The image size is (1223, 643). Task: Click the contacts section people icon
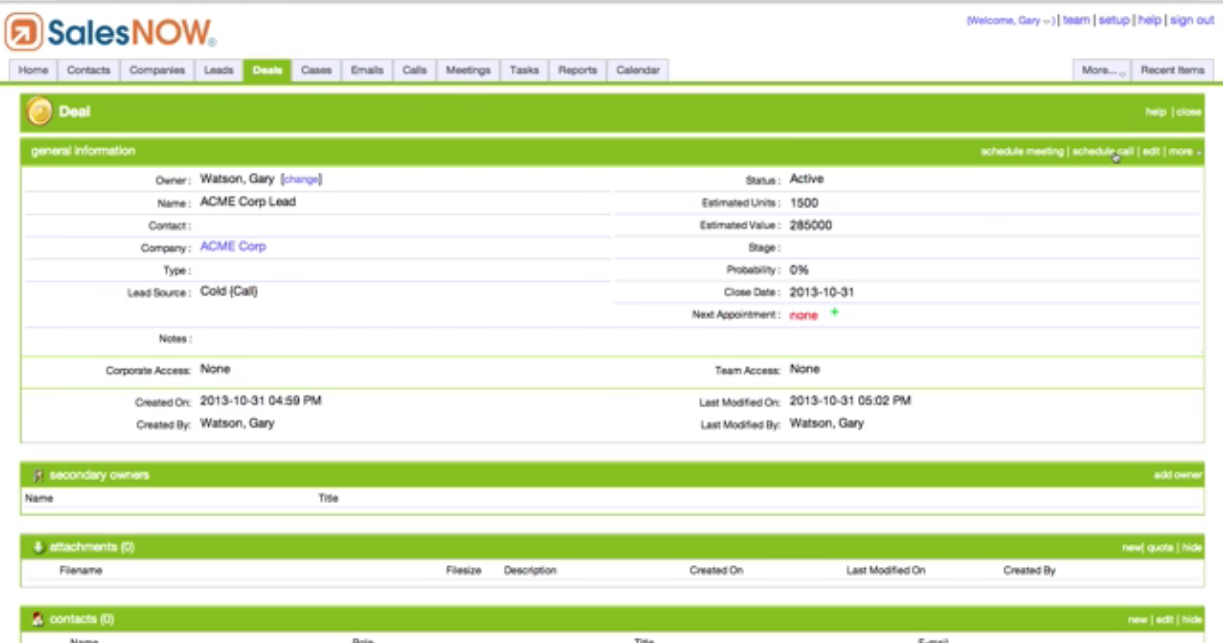coord(38,619)
